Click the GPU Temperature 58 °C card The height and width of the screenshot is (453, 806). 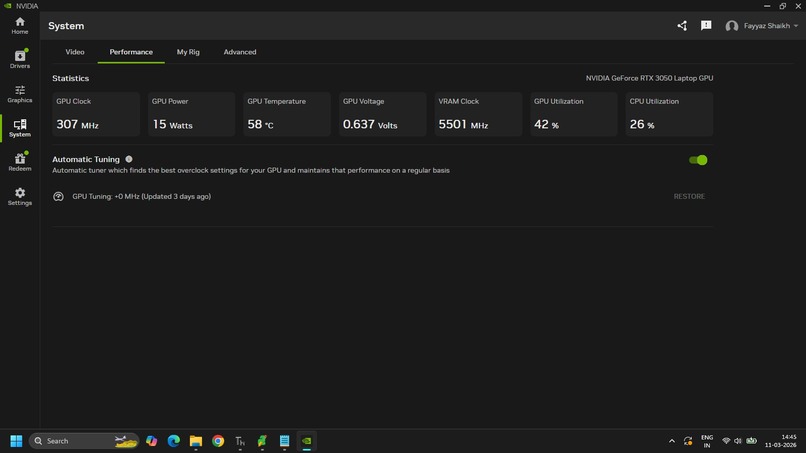[287, 114]
